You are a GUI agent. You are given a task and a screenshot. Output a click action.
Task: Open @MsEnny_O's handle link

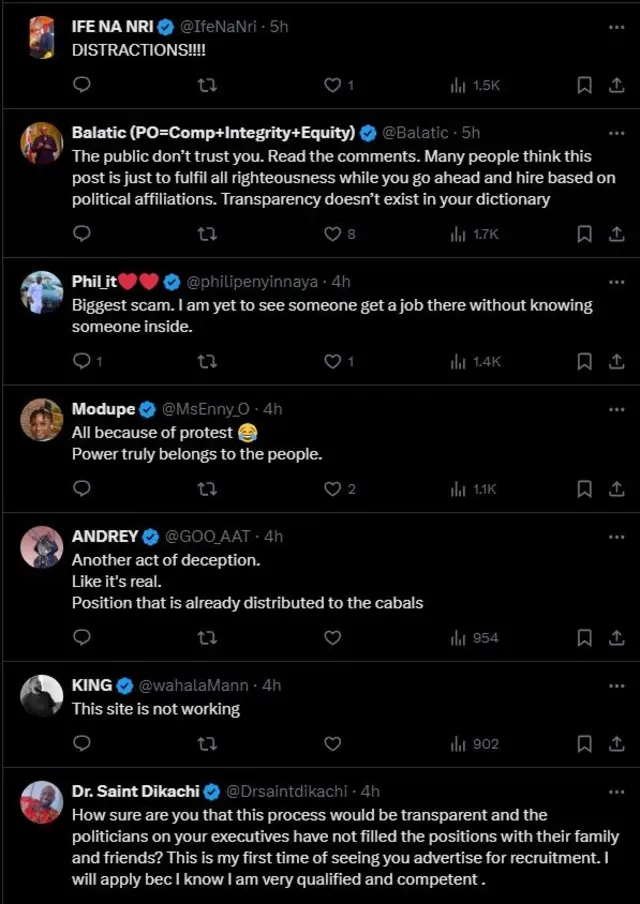pyautogui.click(x=206, y=408)
